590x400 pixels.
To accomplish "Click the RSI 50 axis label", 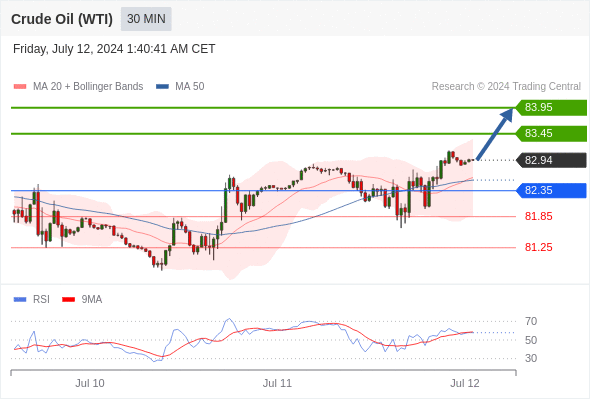I will coord(531,340).
